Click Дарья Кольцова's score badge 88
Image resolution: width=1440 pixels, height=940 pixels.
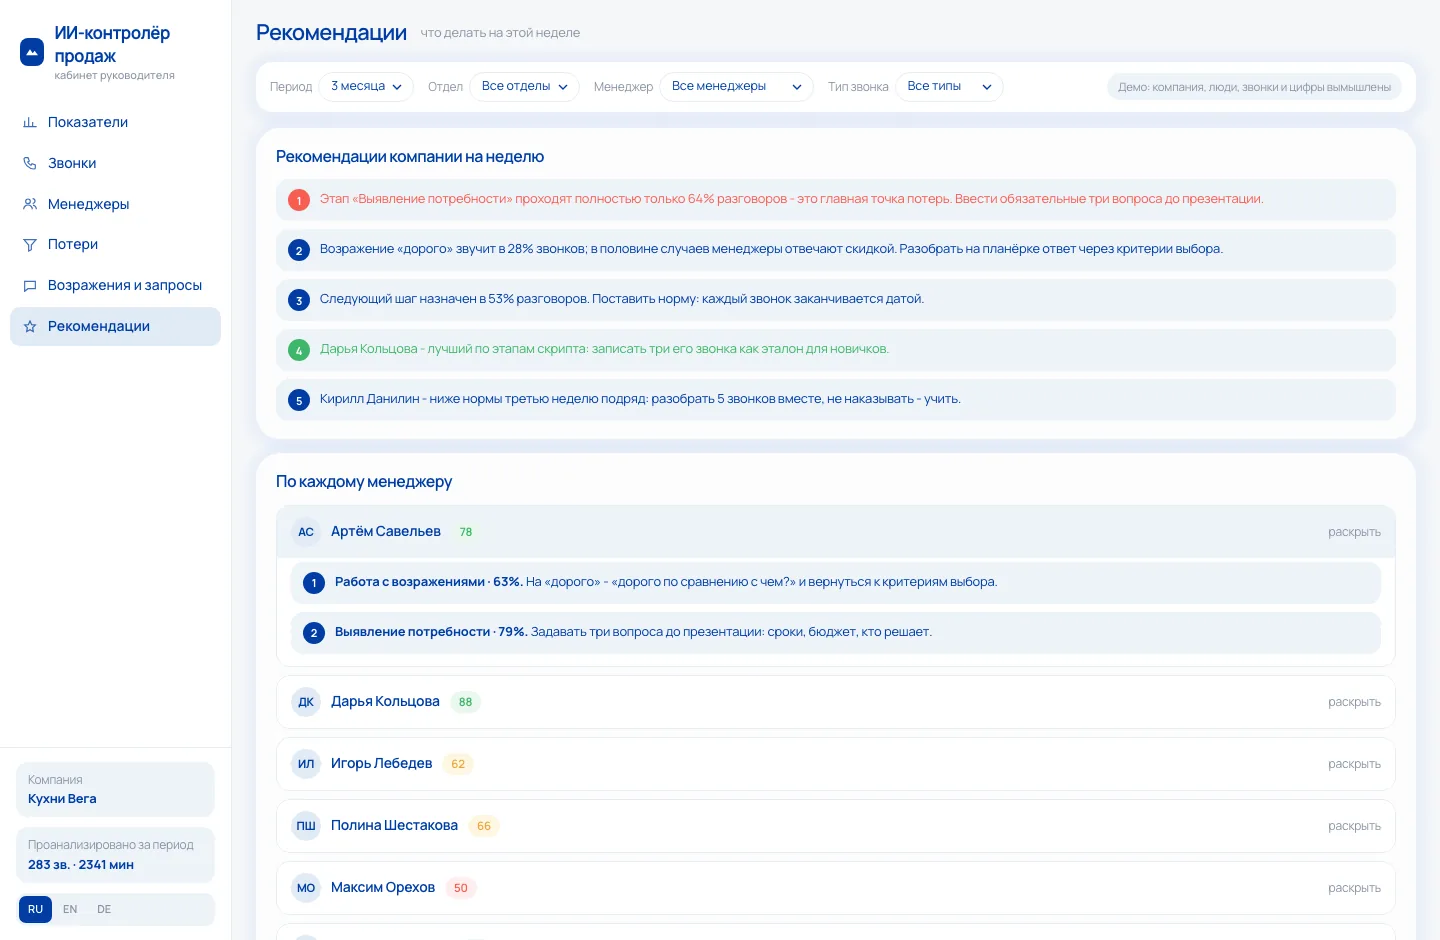(465, 702)
